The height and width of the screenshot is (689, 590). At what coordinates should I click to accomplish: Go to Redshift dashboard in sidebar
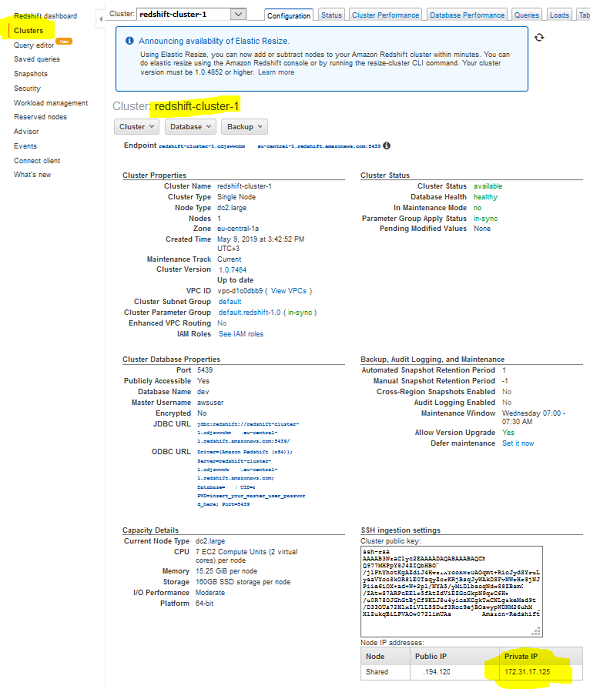coord(45,16)
